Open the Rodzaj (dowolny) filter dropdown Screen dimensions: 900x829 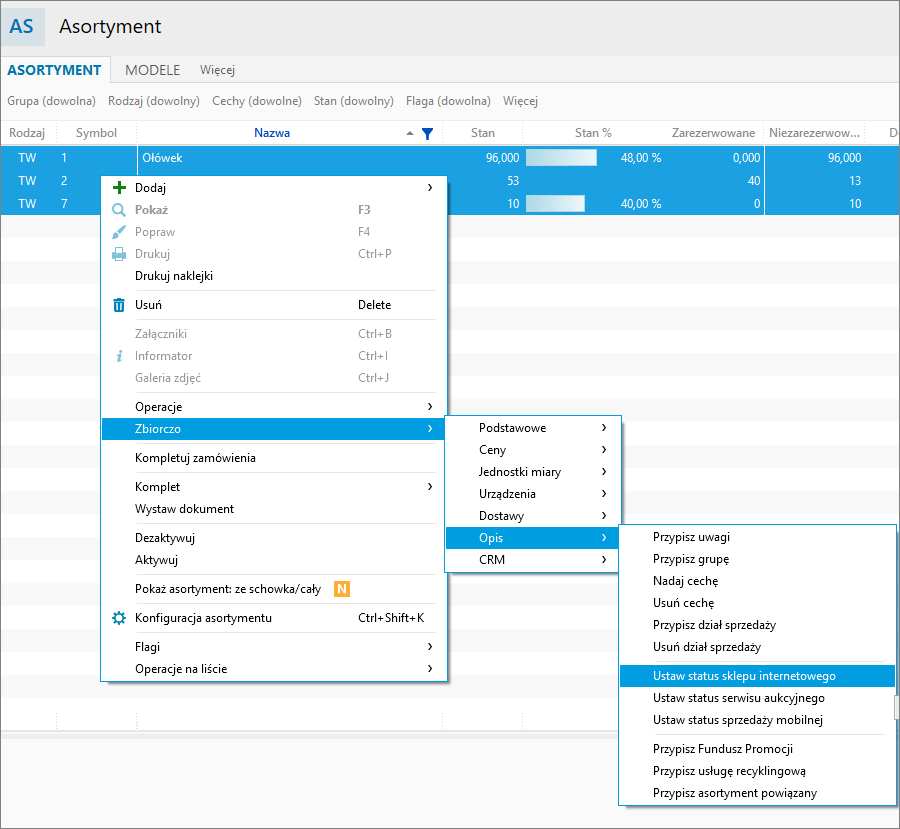[x=153, y=101]
